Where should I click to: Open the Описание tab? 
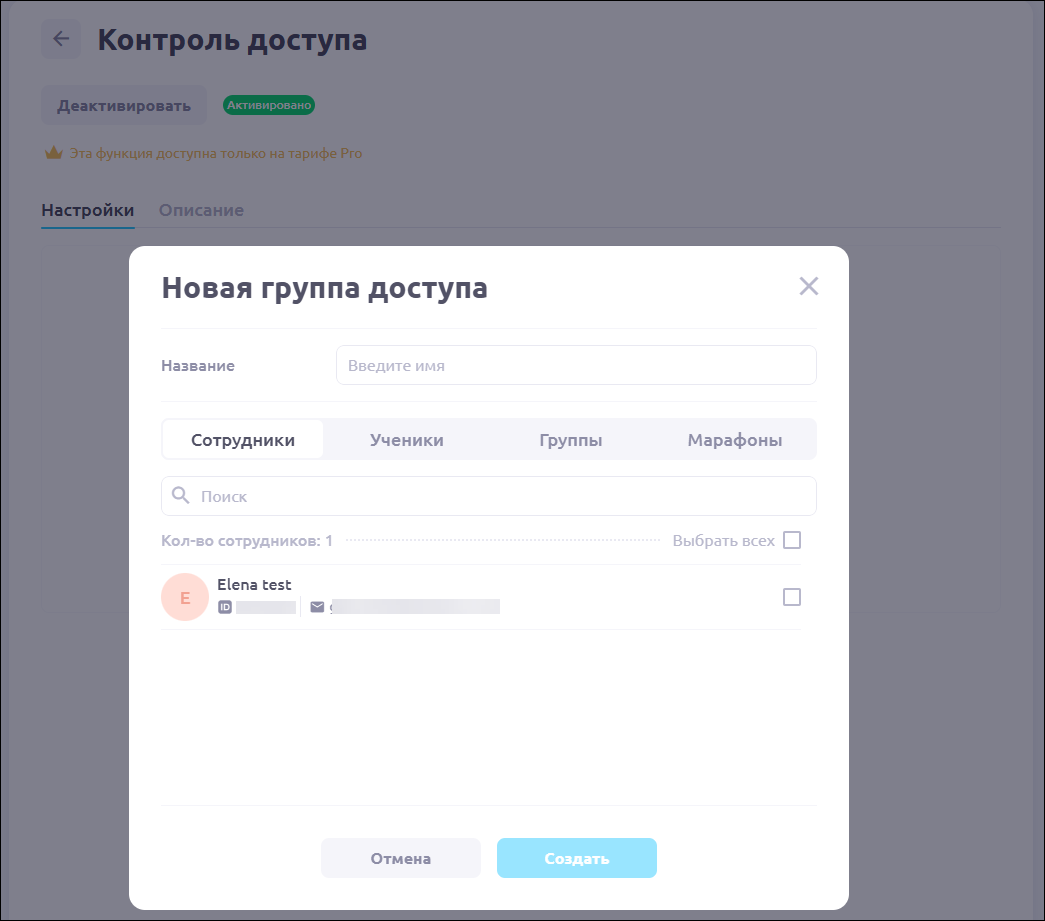tap(201, 210)
